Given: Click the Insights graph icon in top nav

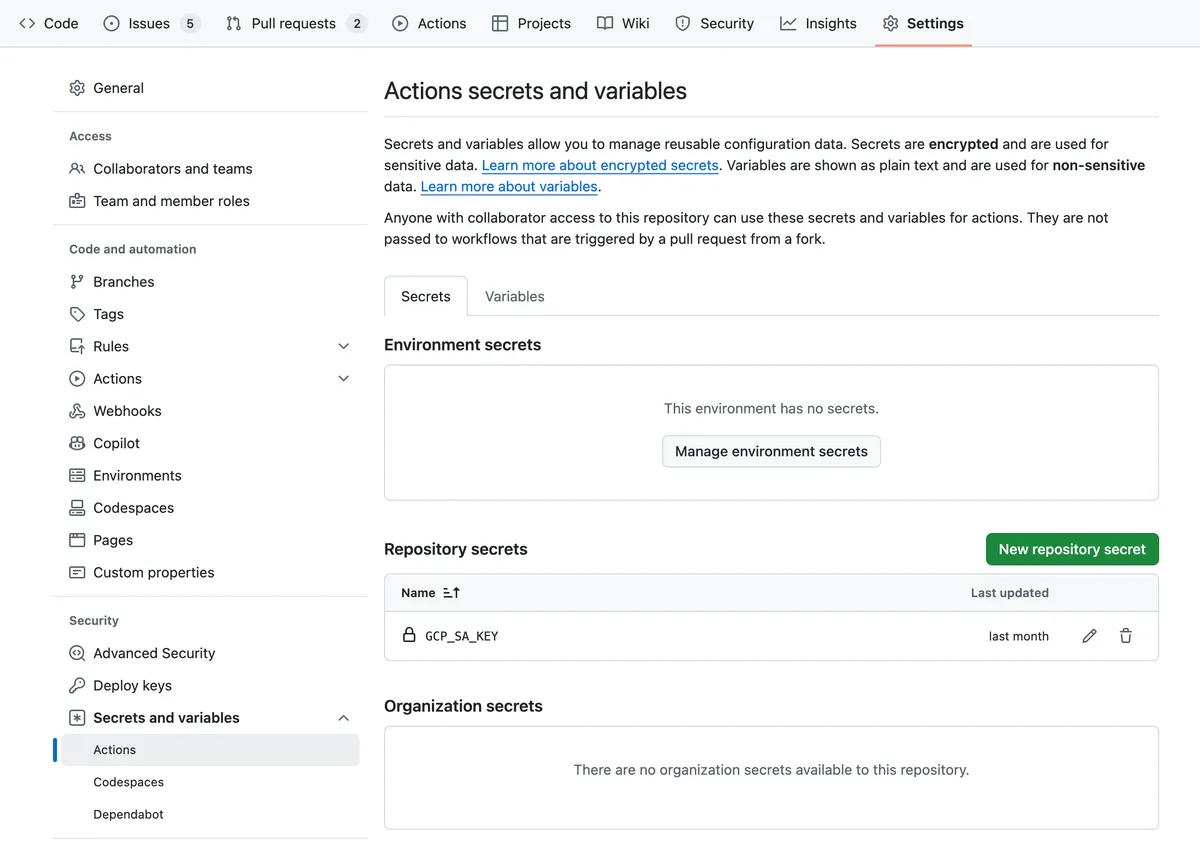Looking at the screenshot, I should tap(788, 23).
